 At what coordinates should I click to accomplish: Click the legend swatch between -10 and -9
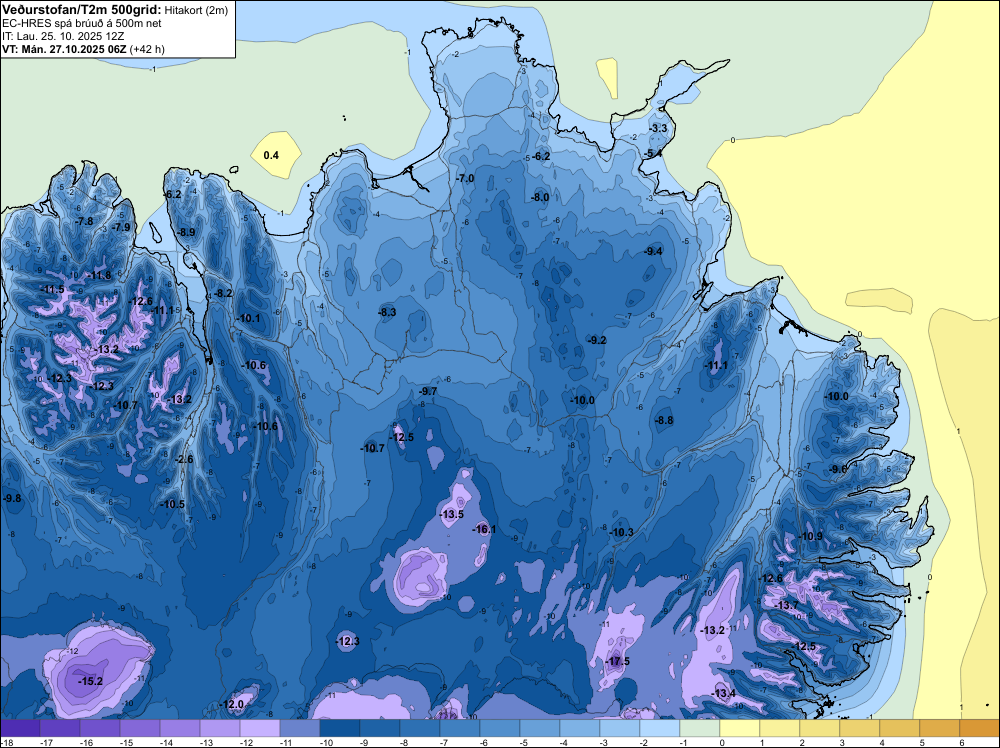(x=340, y=728)
